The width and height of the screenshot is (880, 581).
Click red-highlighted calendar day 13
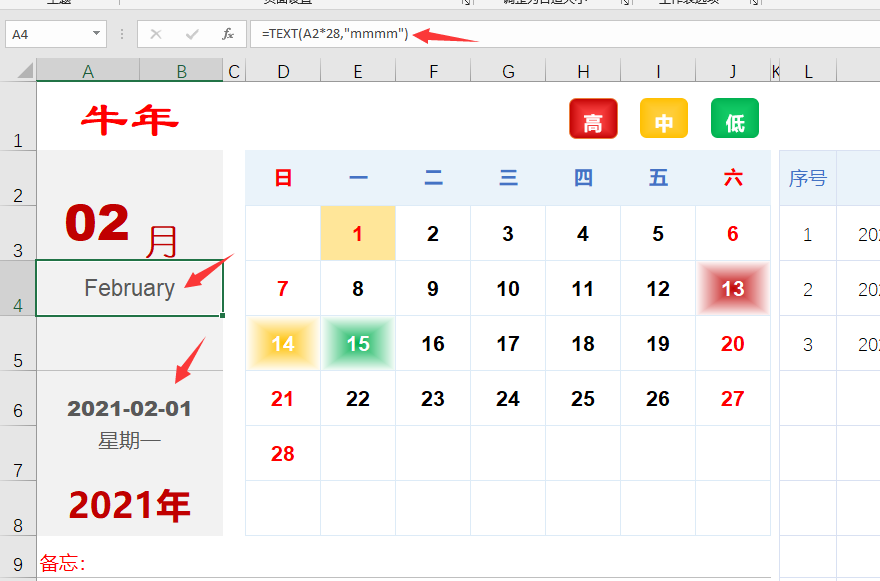pos(733,288)
